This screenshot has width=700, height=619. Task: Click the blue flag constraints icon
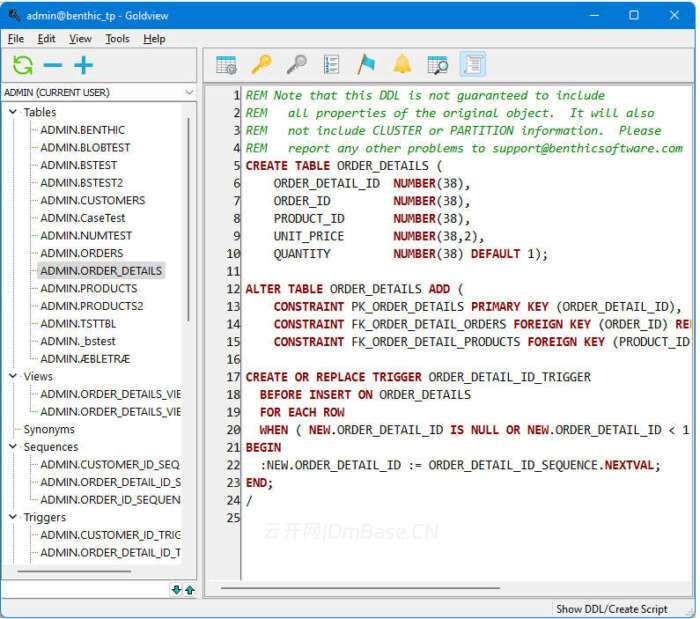tap(367, 65)
